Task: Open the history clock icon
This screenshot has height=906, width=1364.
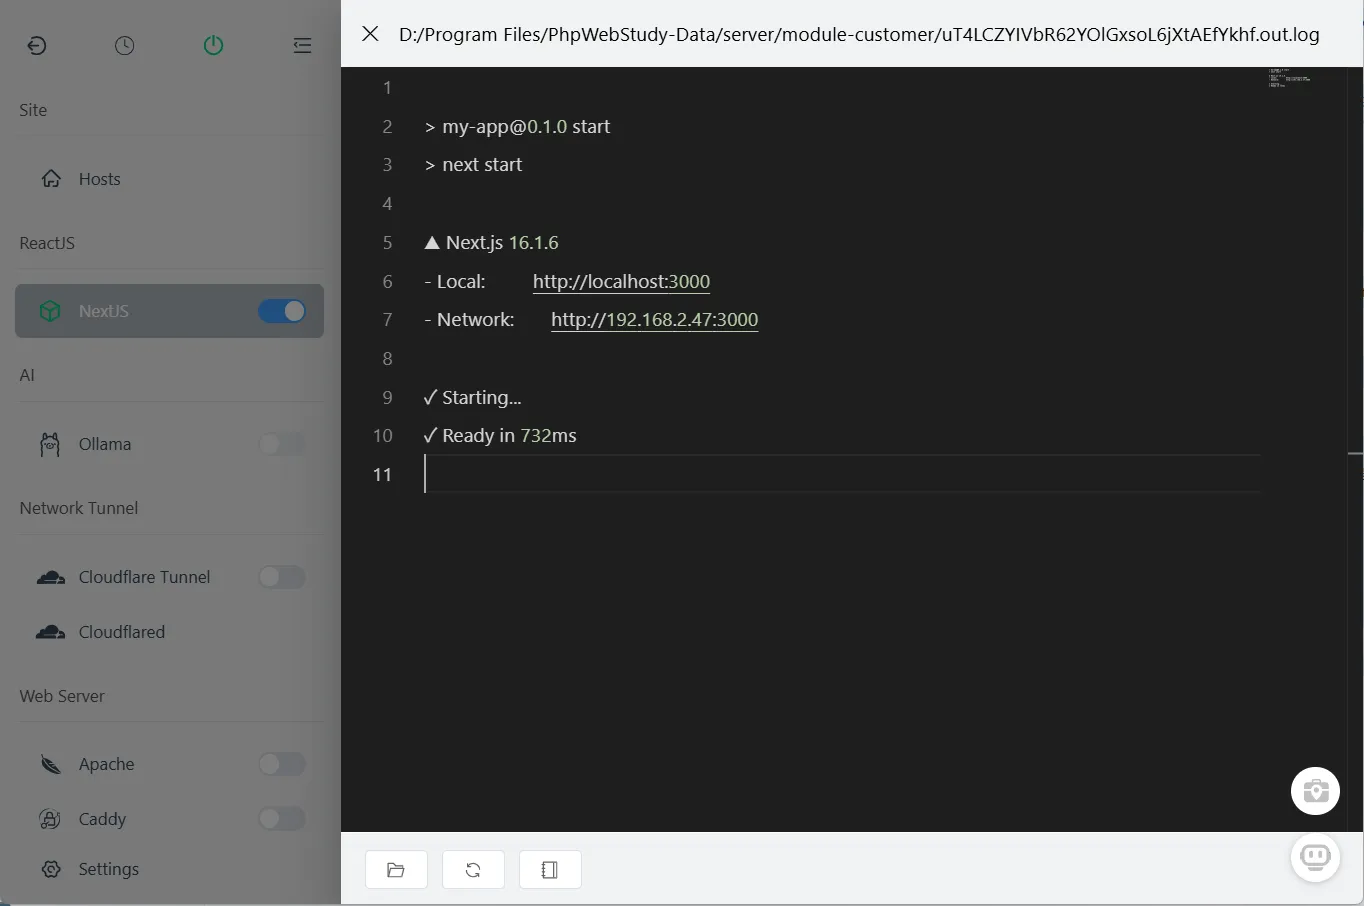Action: click(x=124, y=46)
